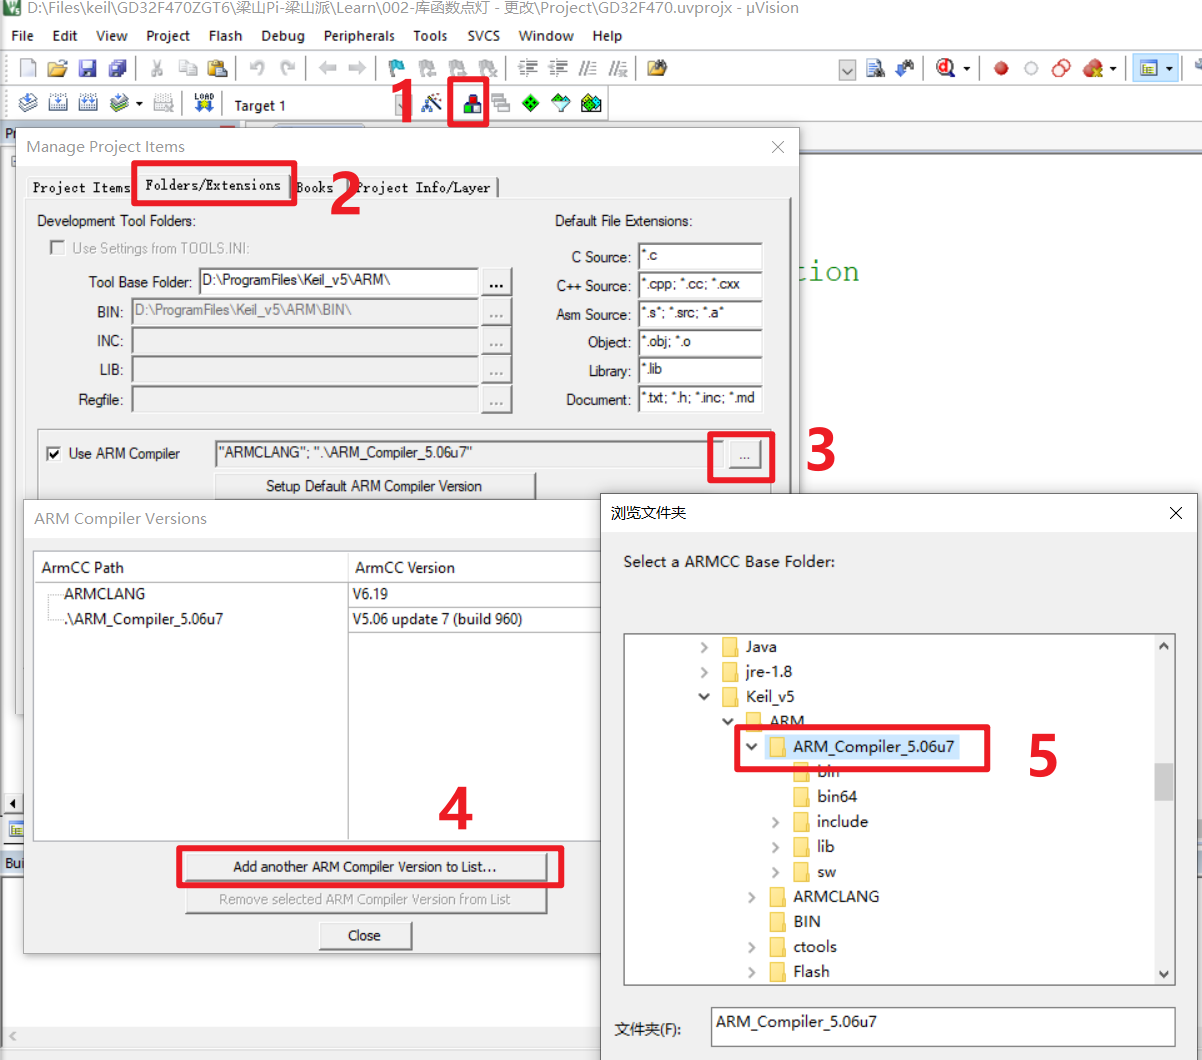Screen dimensions: 1202x1060
Task: Save the current file with the floppy icon
Action: coord(87,68)
